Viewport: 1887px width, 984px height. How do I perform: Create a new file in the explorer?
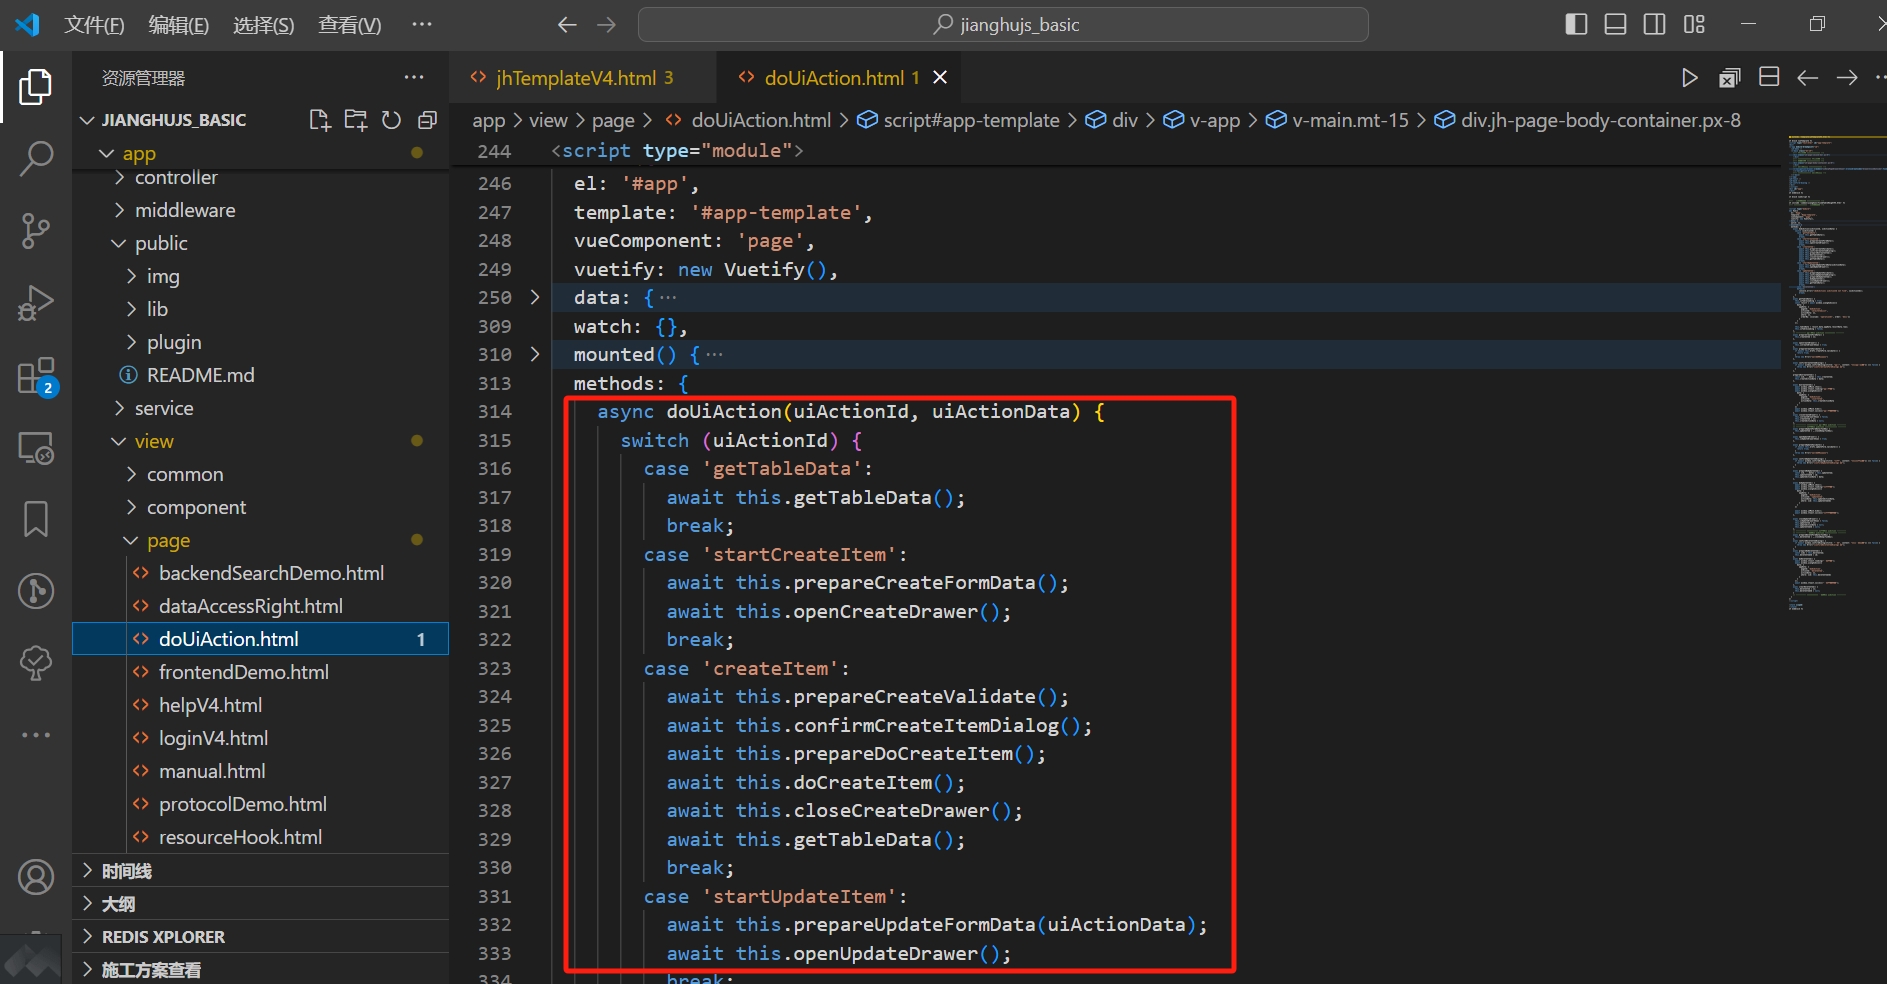point(319,119)
